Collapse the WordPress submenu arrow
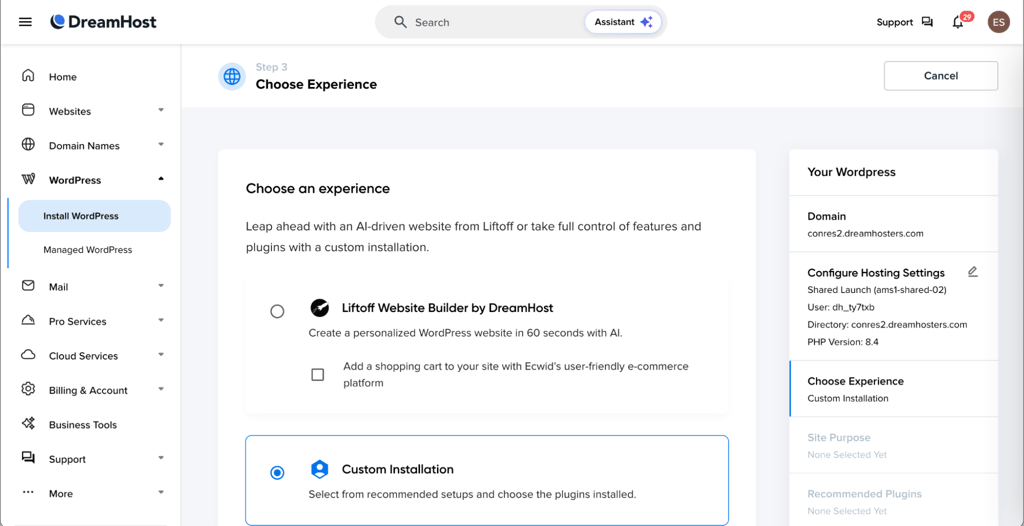 161,179
